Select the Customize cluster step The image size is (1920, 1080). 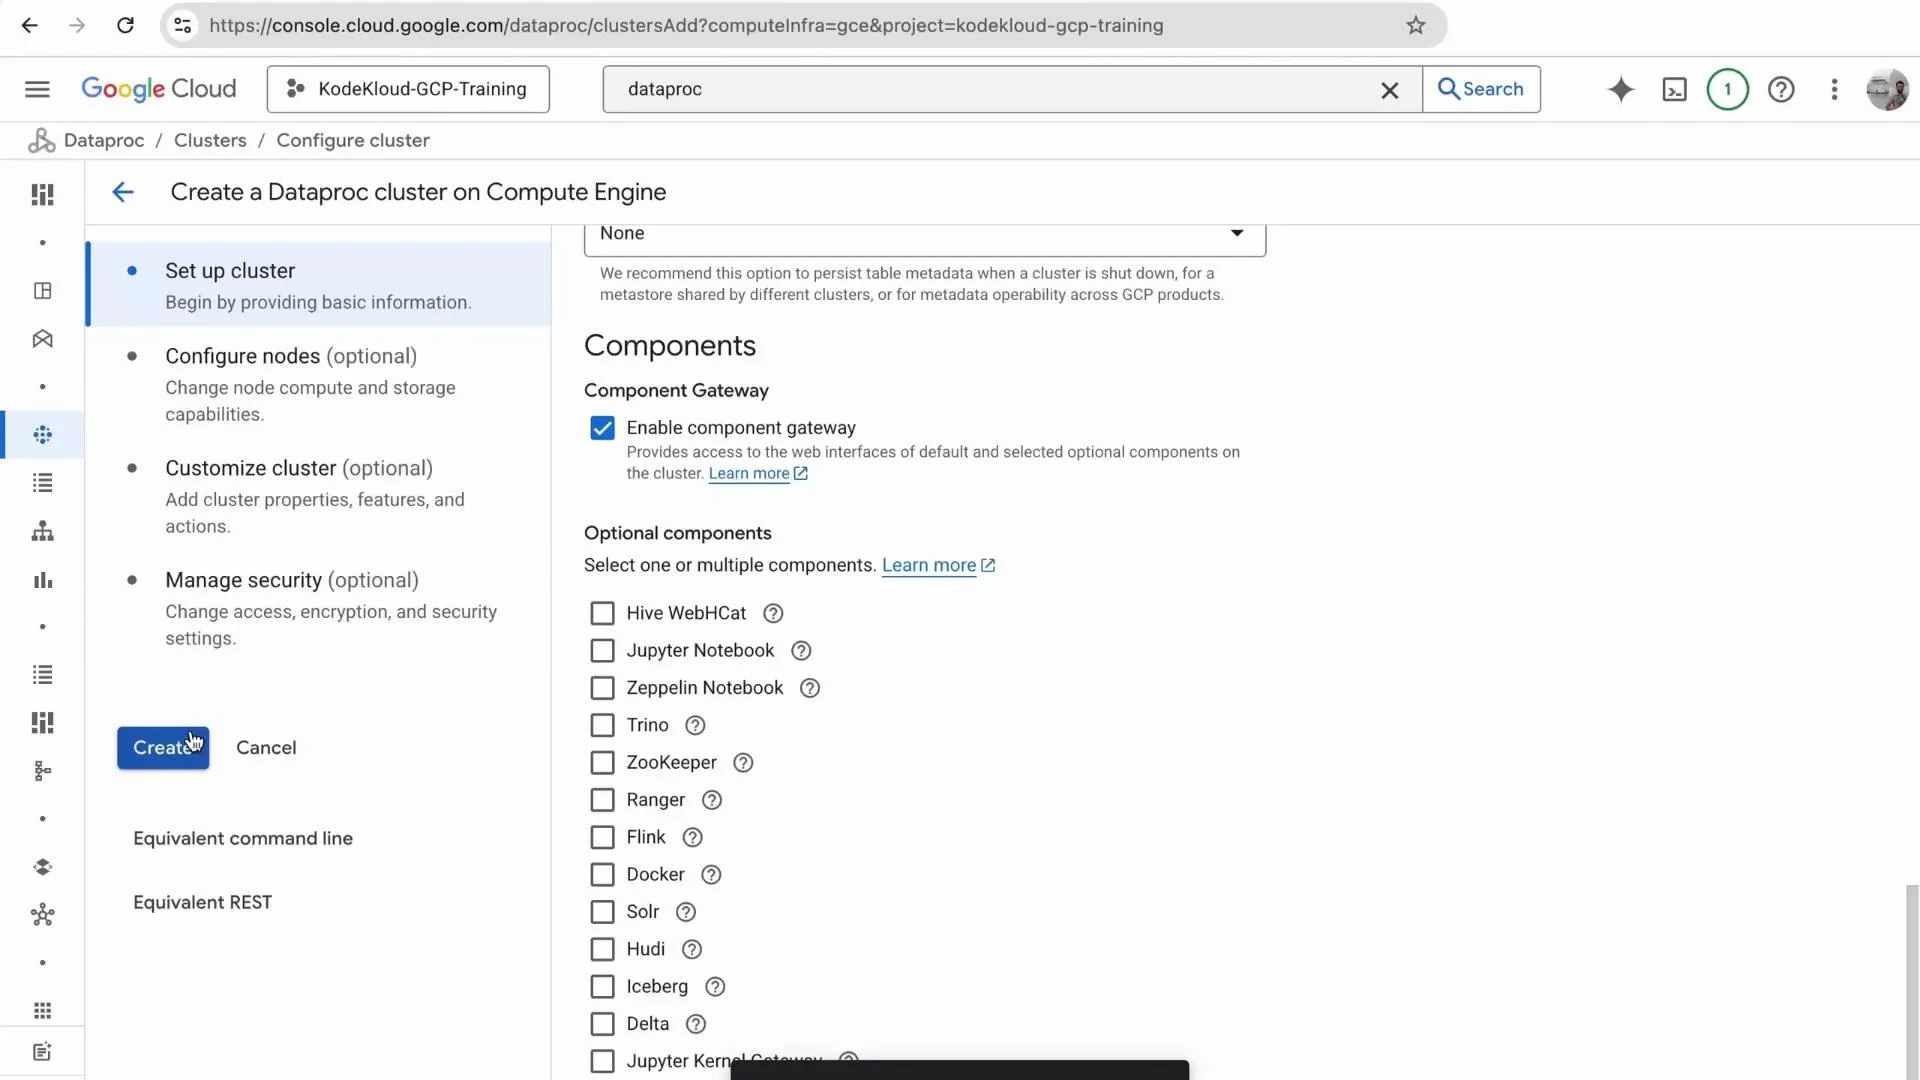tap(320, 496)
